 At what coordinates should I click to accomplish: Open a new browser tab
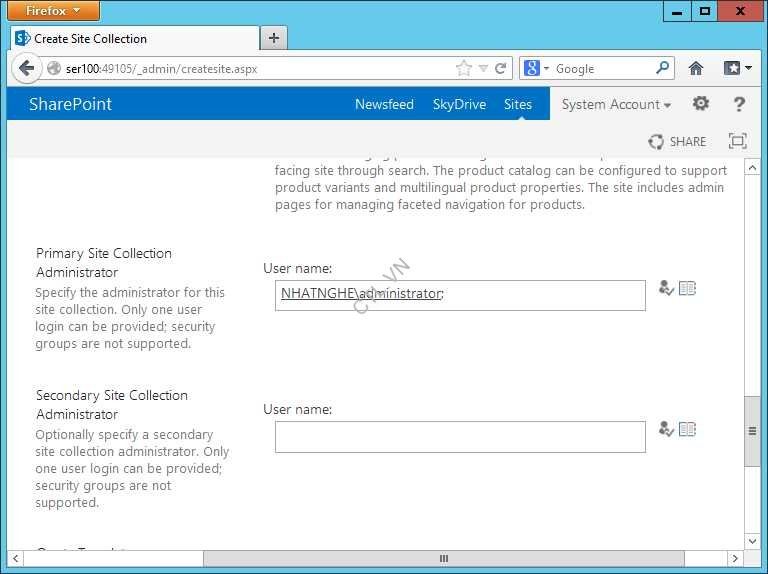point(273,38)
